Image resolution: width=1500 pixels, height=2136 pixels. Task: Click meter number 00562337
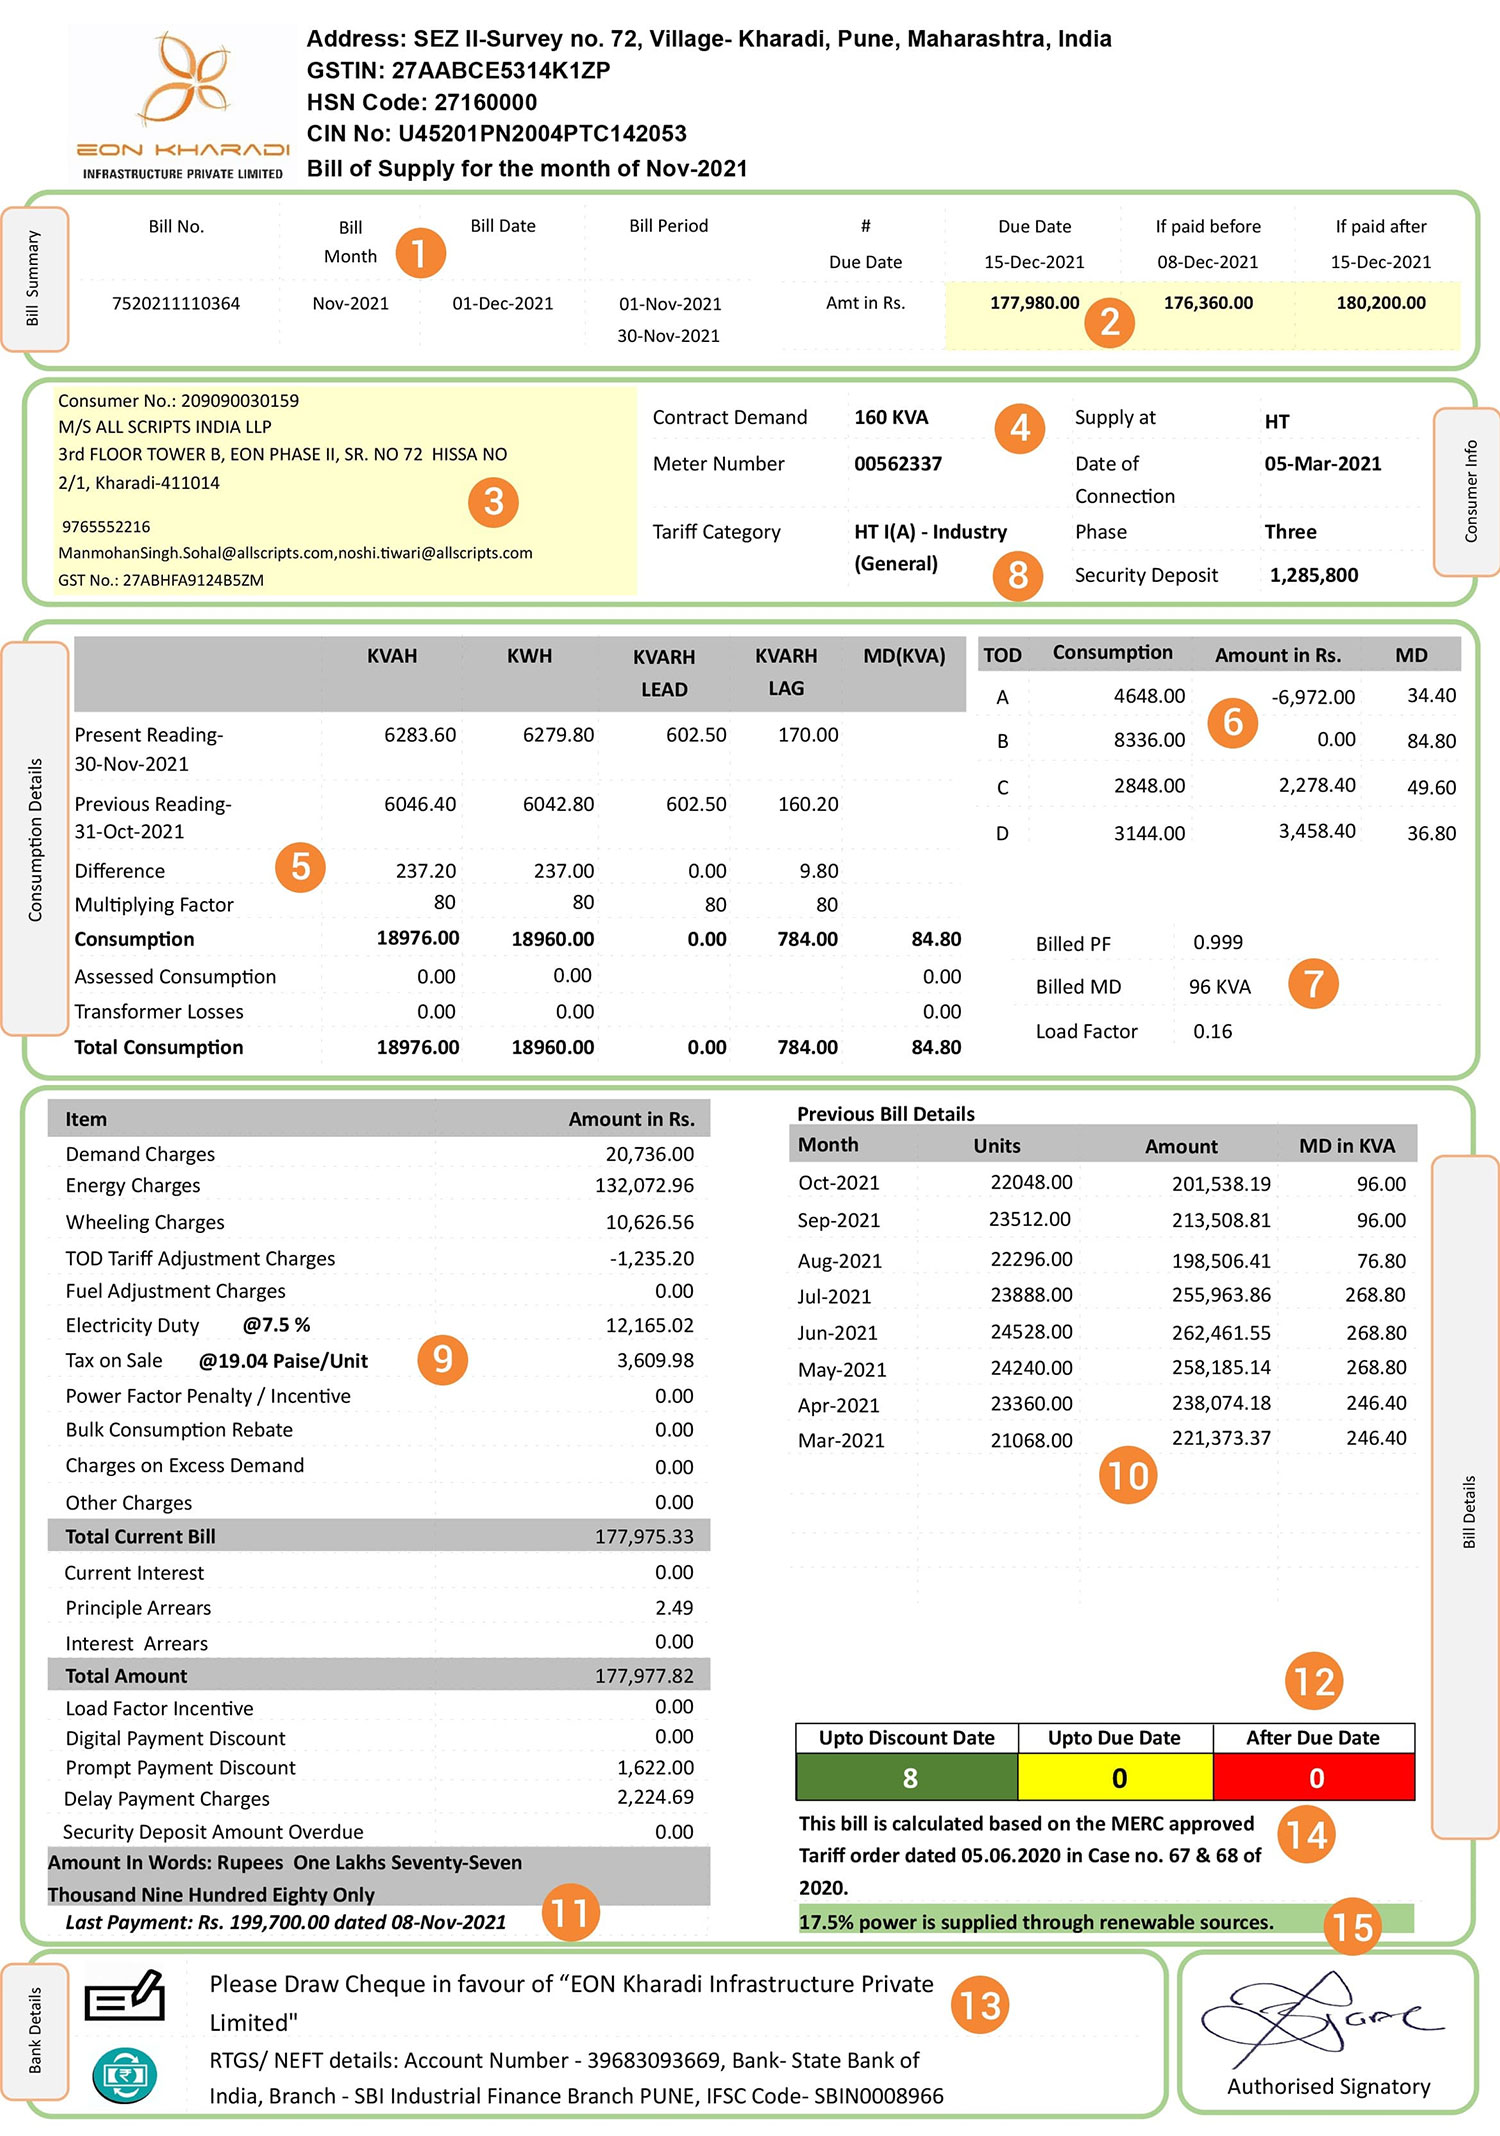[898, 463]
